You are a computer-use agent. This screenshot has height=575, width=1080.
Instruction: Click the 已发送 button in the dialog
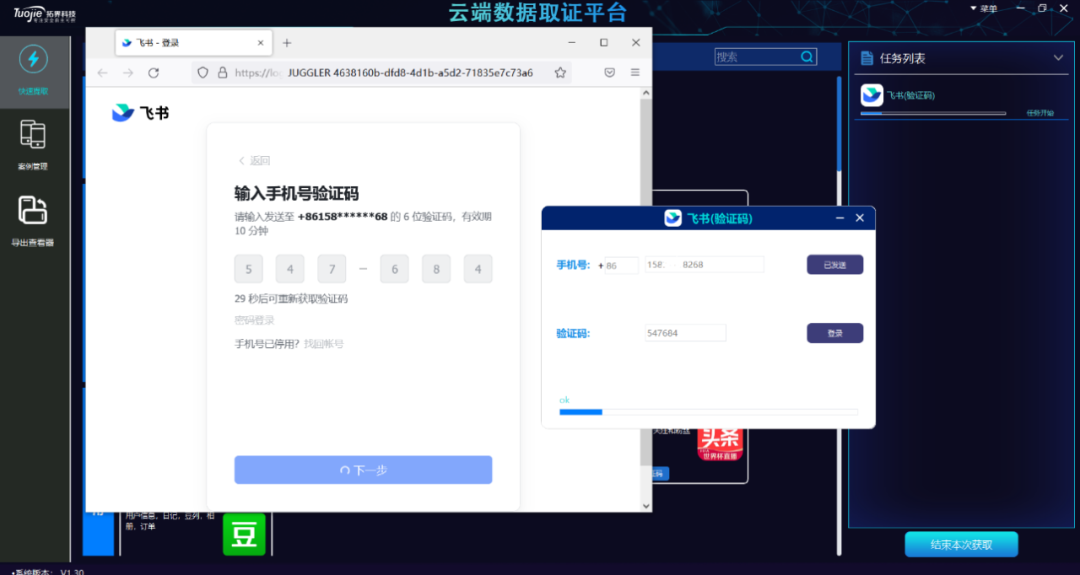click(835, 264)
